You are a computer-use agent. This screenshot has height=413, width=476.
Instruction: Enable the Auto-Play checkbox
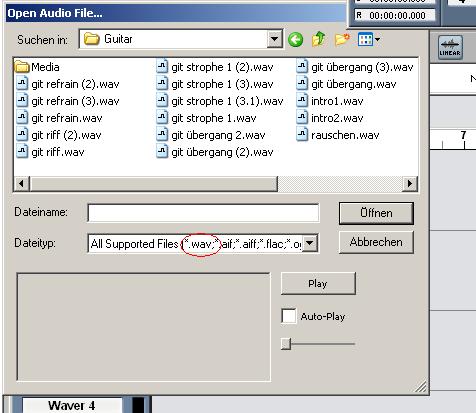coord(288,316)
